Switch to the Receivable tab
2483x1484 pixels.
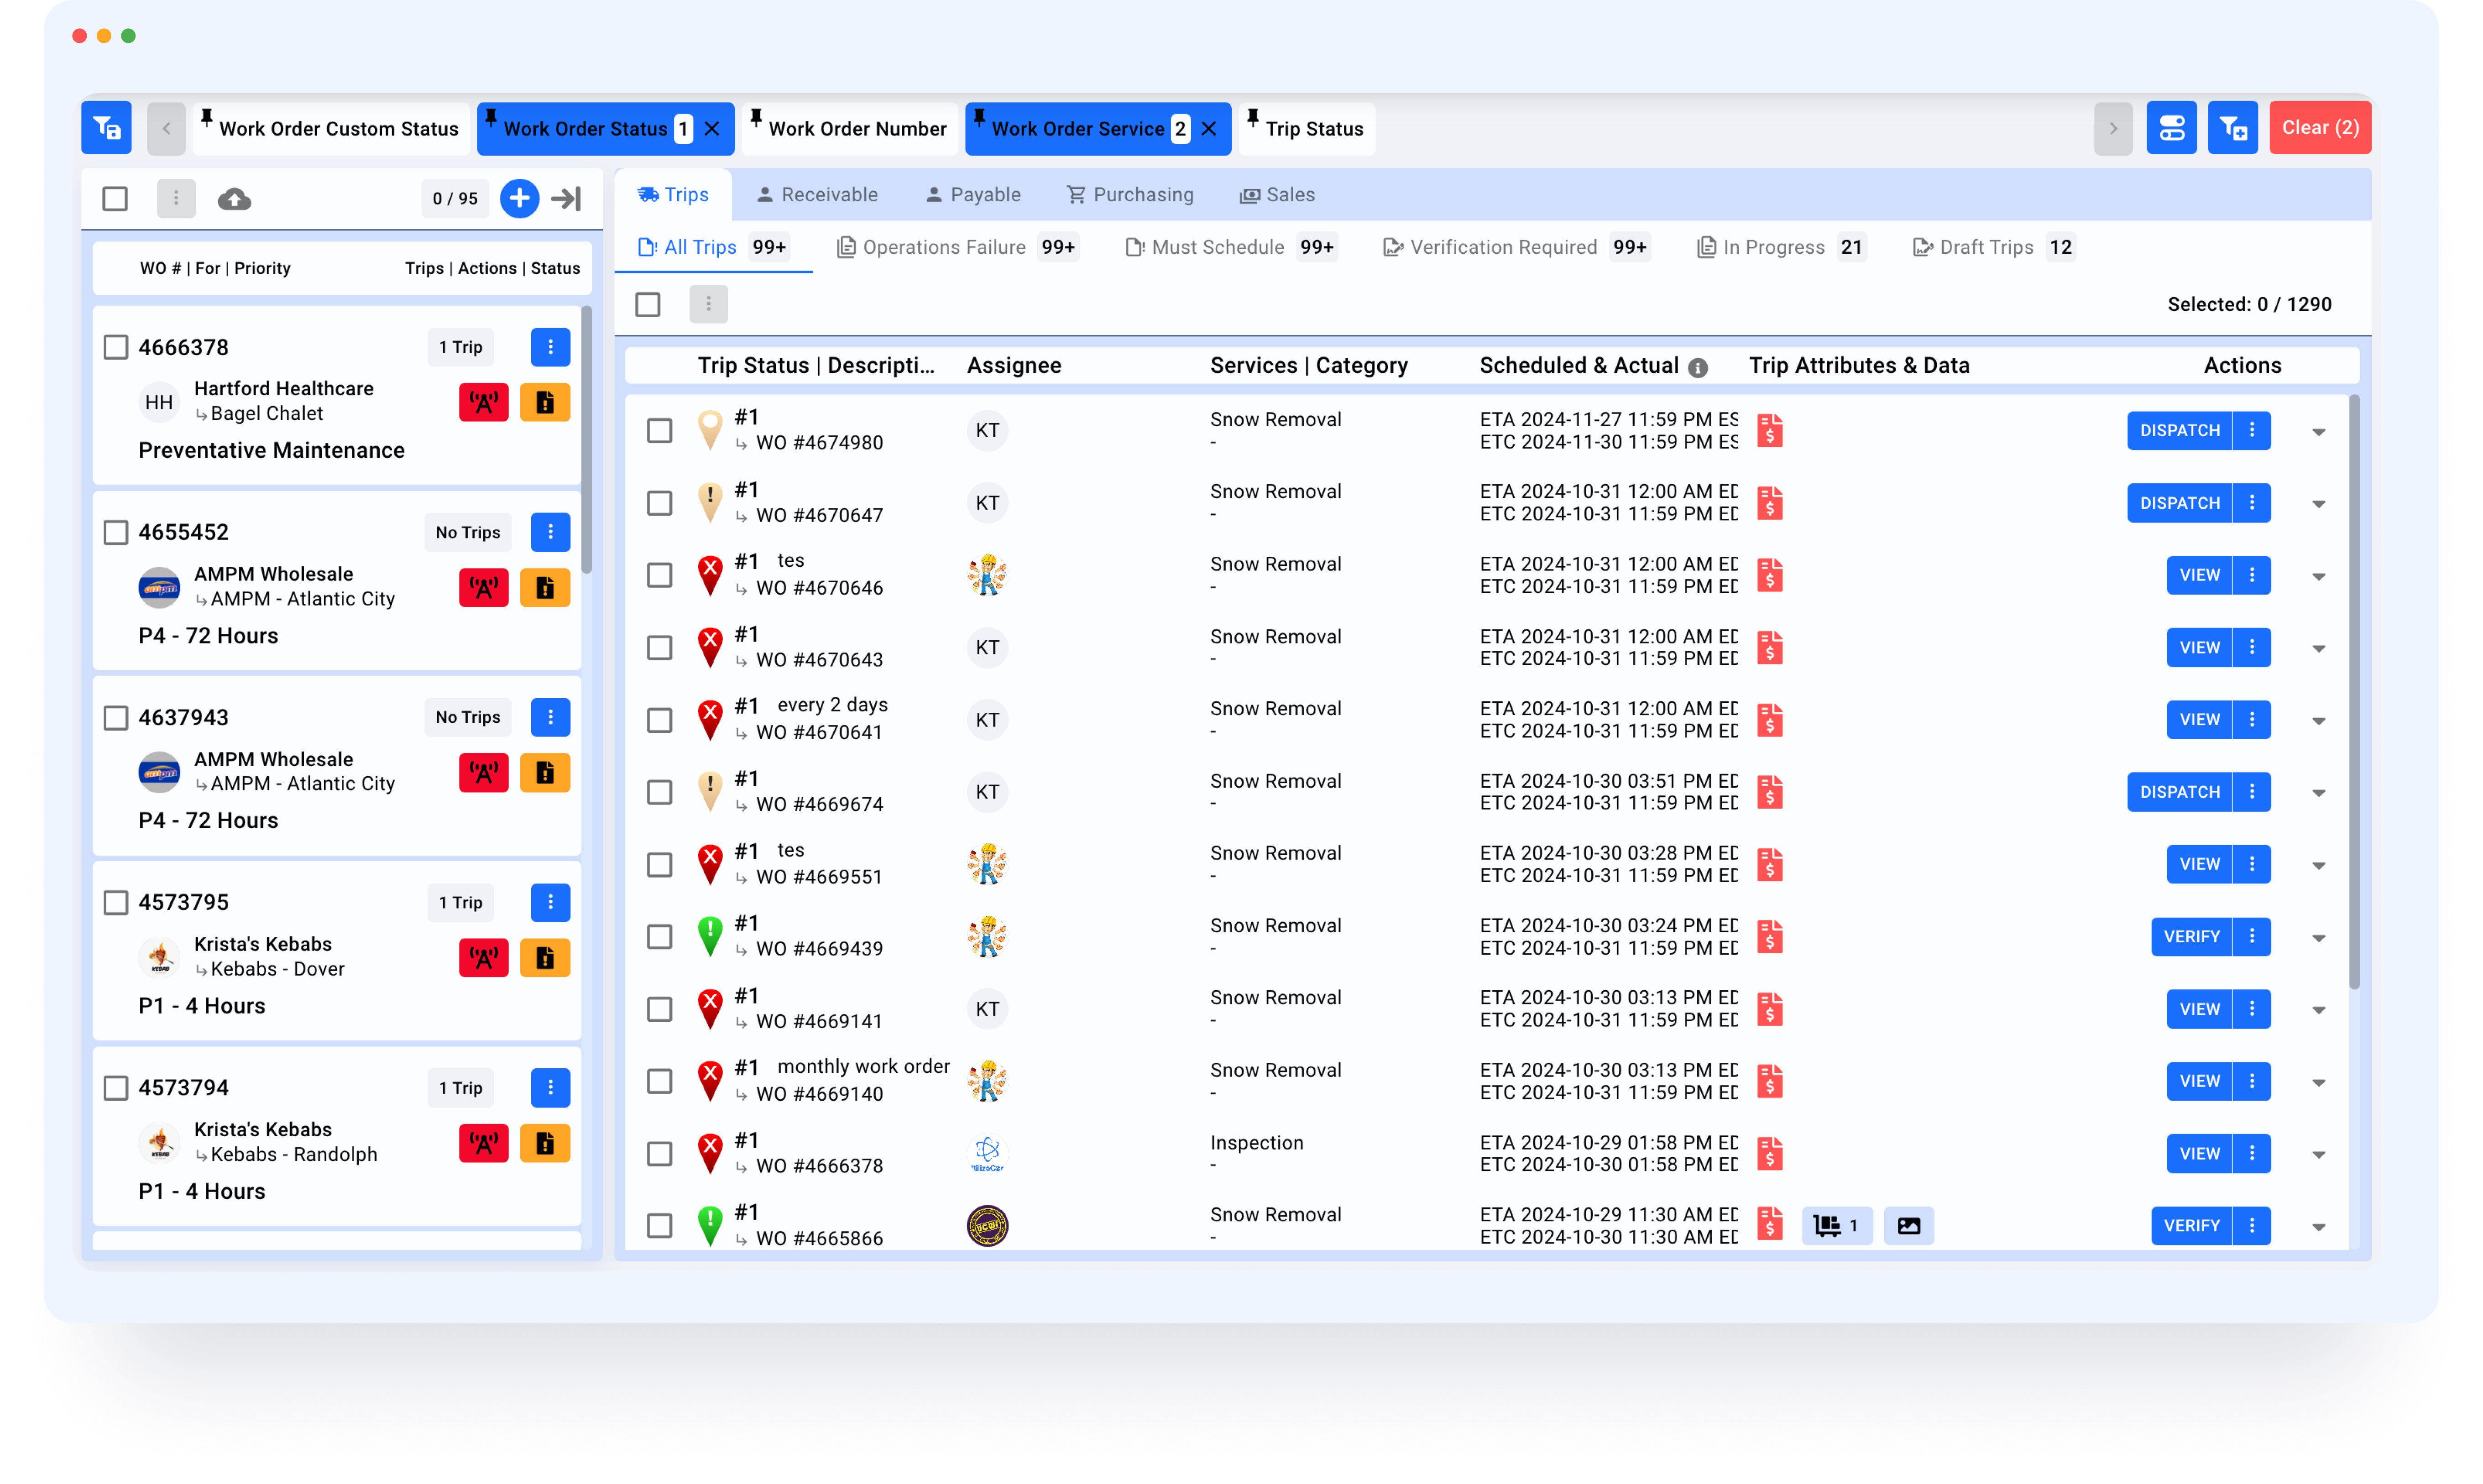pos(817,195)
